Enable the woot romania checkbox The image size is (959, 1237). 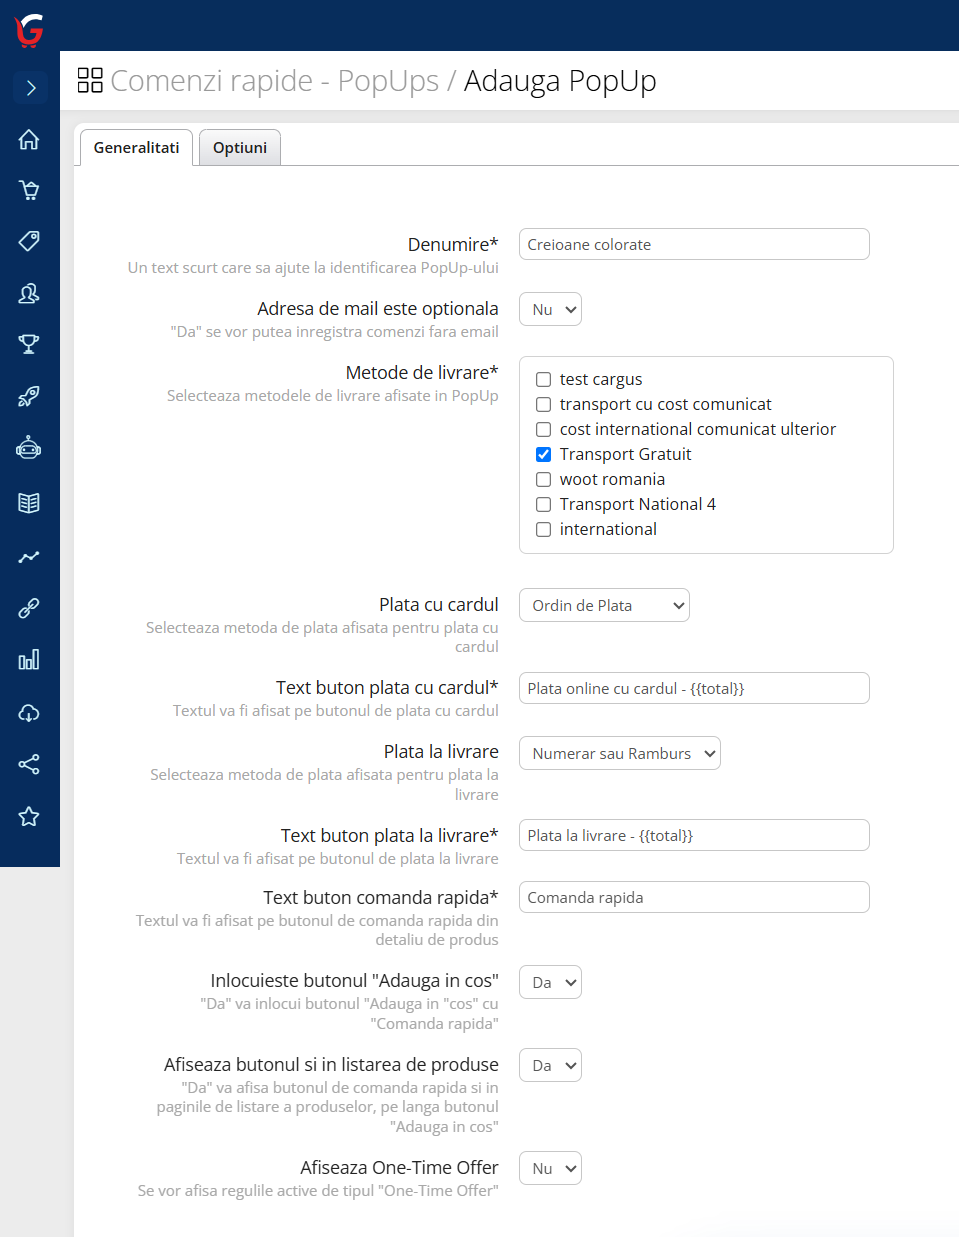click(x=544, y=480)
